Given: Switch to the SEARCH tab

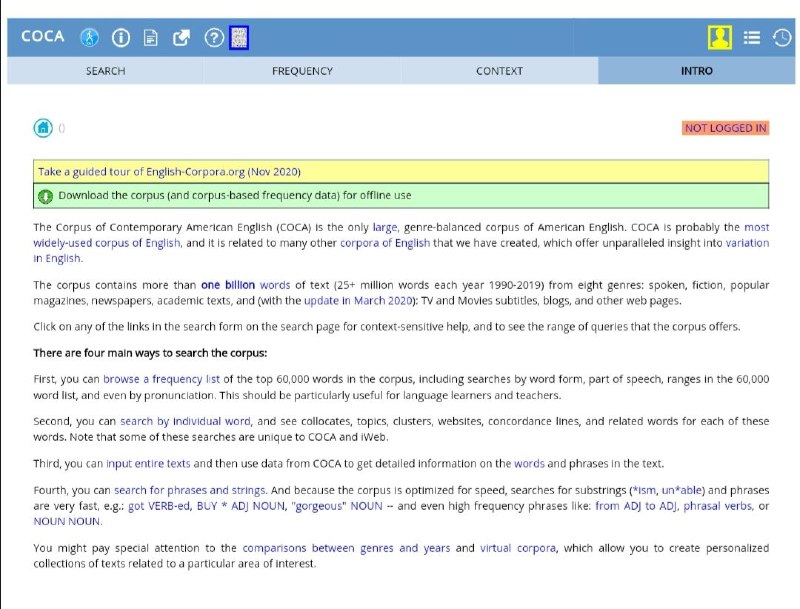Looking at the screenshot, I should [106, 71].
